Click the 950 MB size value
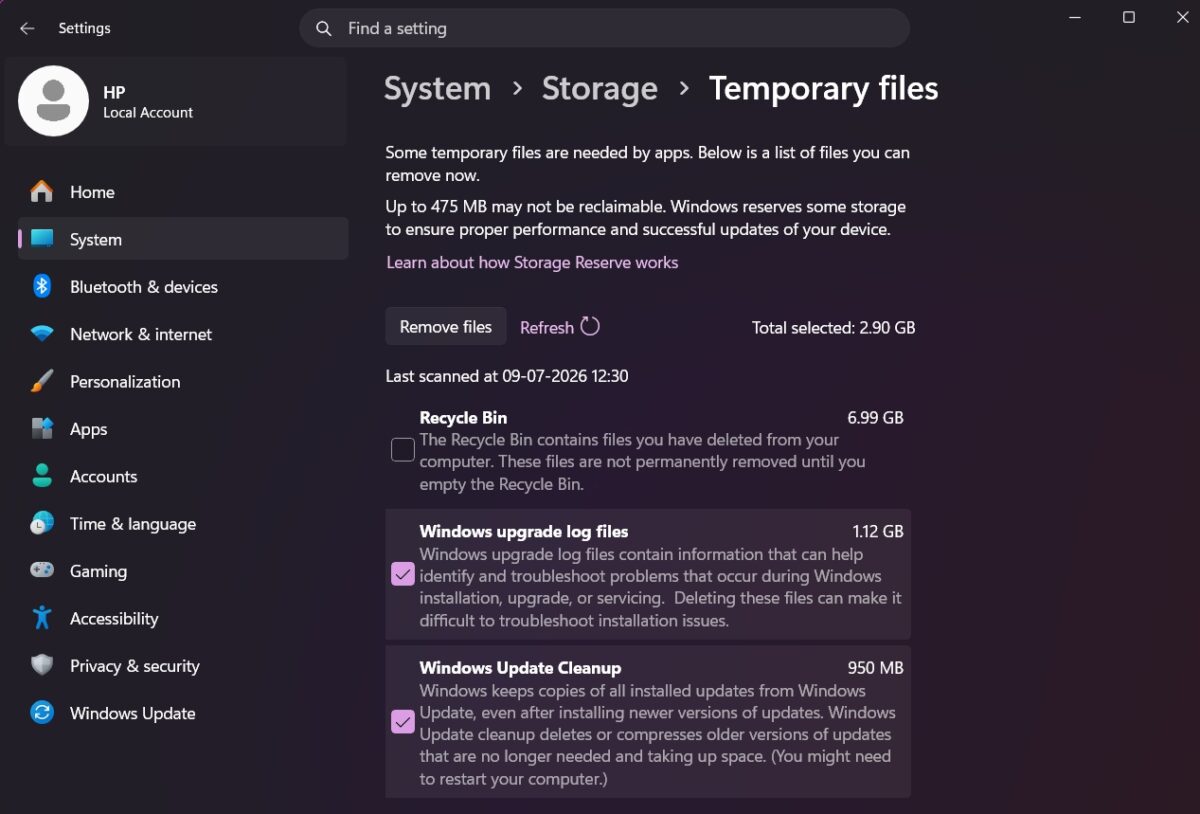The width and height of the screenshot is (1200, 814). tap(876, 668)
